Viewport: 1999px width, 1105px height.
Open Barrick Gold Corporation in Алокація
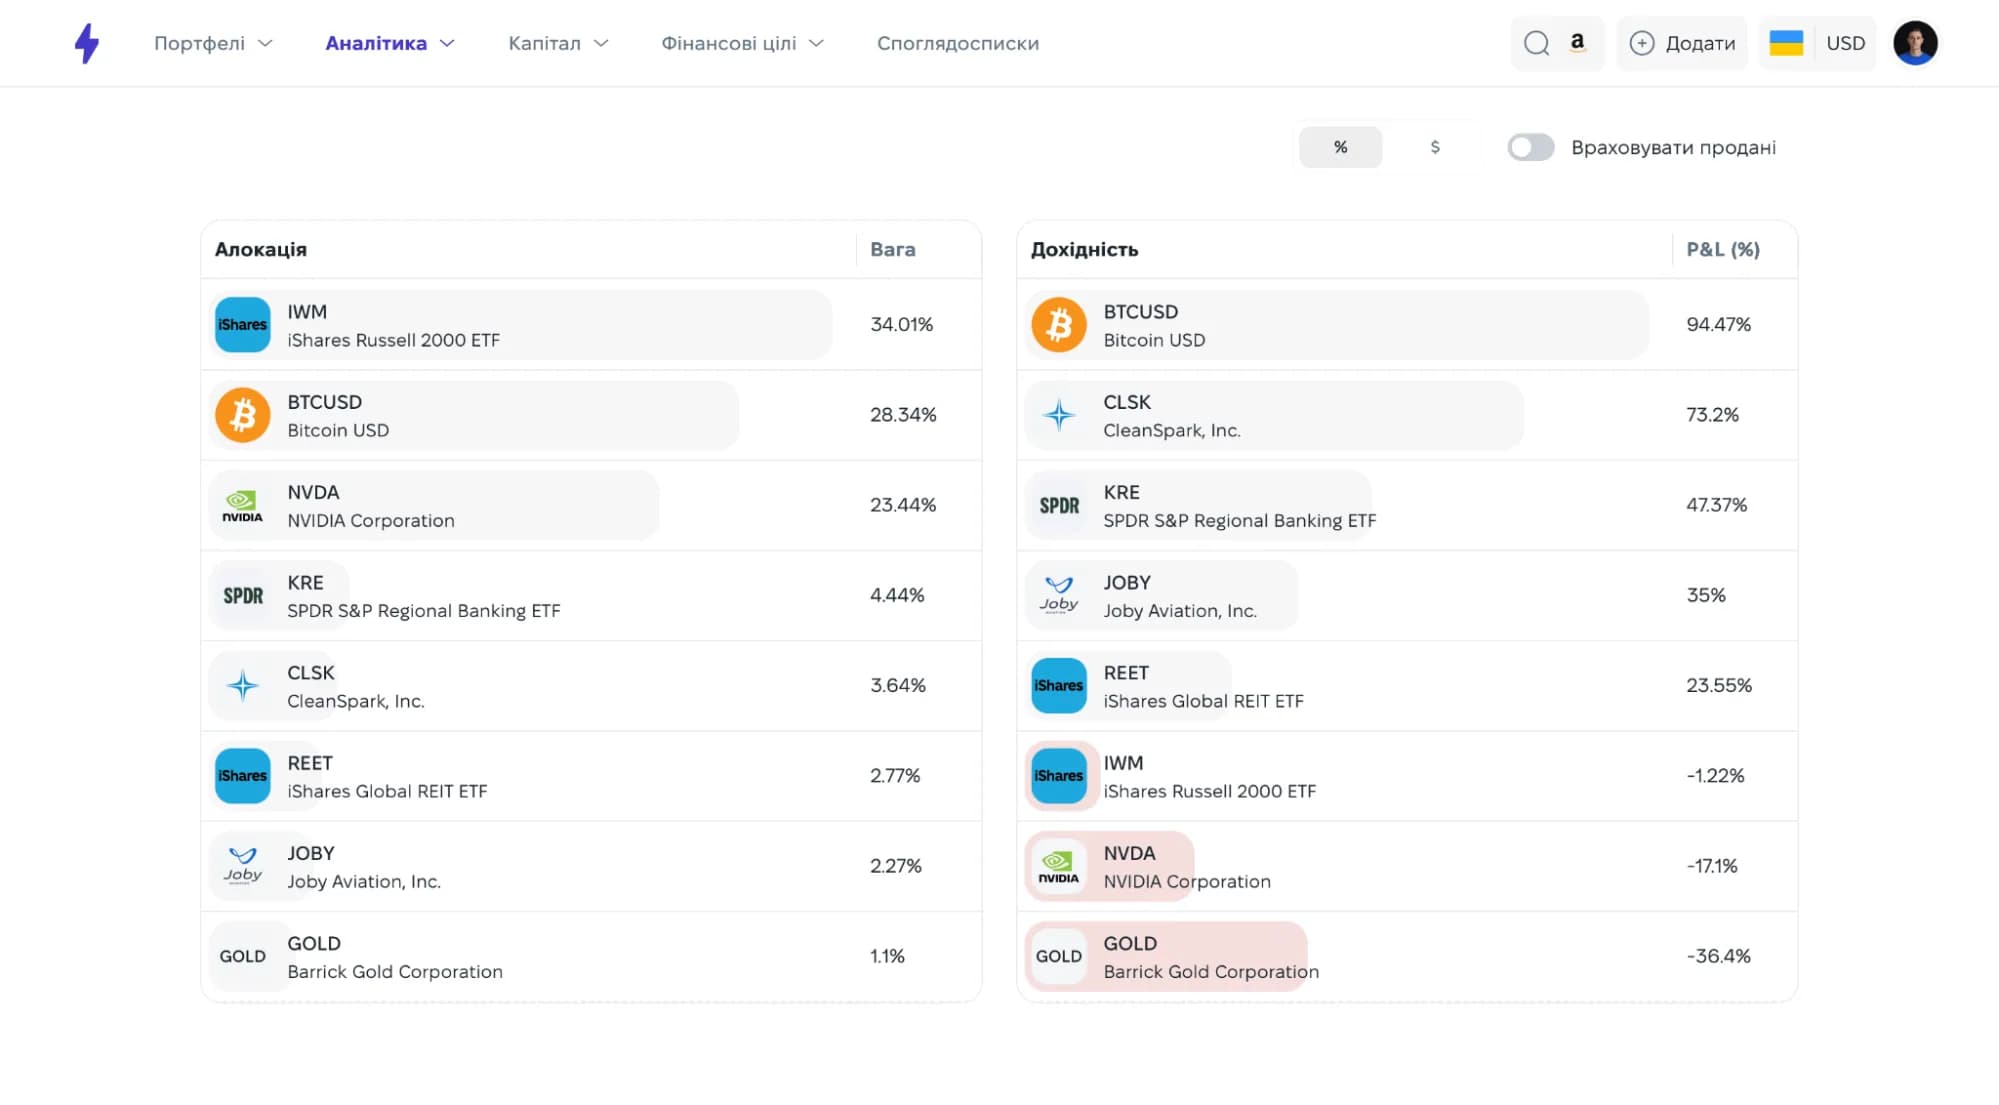click(x=395, y=971)
